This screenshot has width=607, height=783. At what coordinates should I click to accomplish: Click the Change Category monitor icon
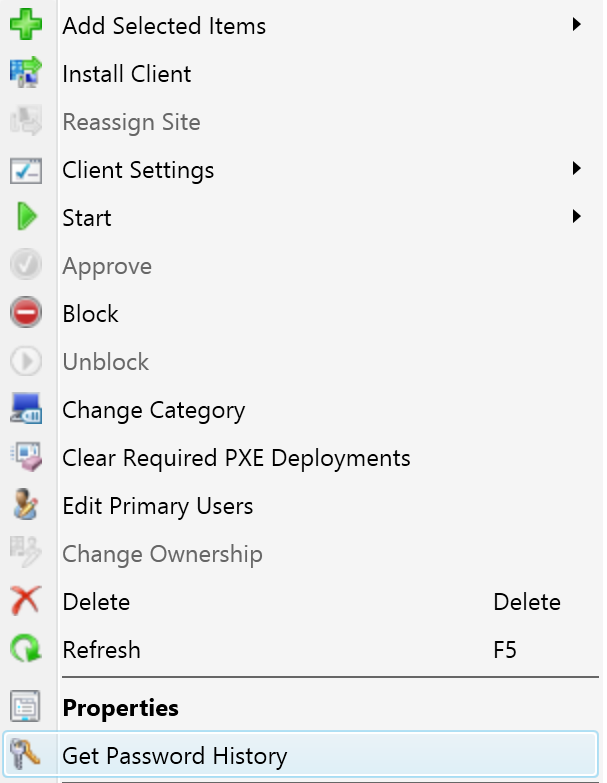point(25,408)
